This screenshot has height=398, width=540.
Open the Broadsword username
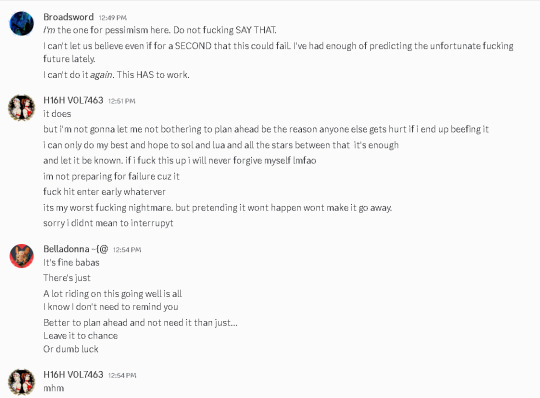tap(69, 17)
